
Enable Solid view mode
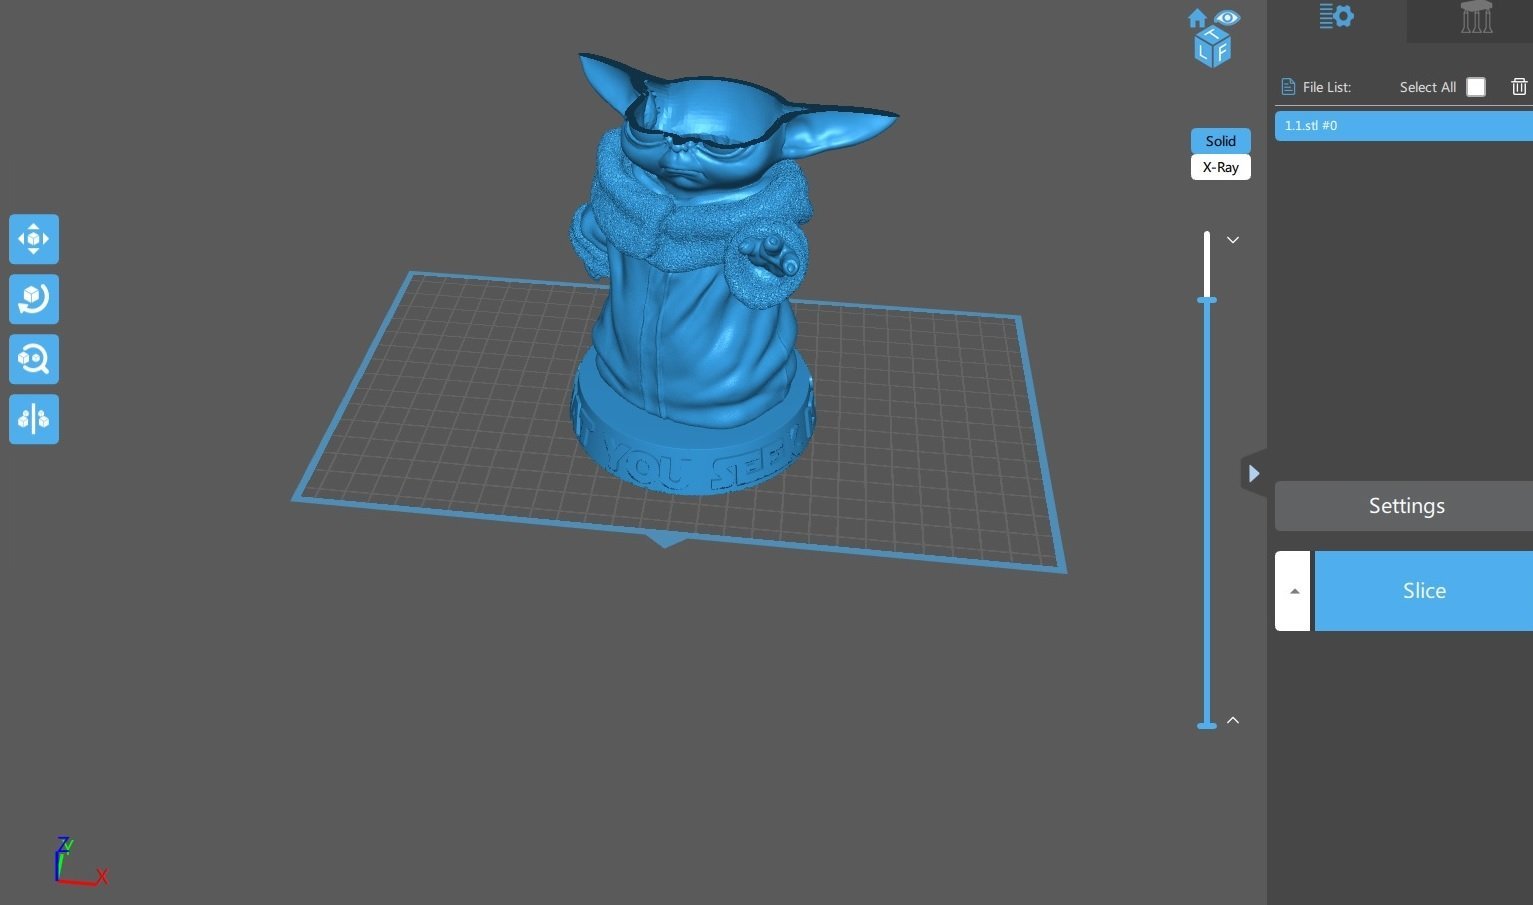click(1220, 141)
